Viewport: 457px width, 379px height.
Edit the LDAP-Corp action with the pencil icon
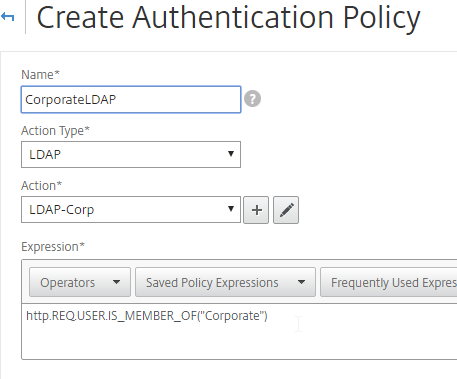[x=286, y=210]
